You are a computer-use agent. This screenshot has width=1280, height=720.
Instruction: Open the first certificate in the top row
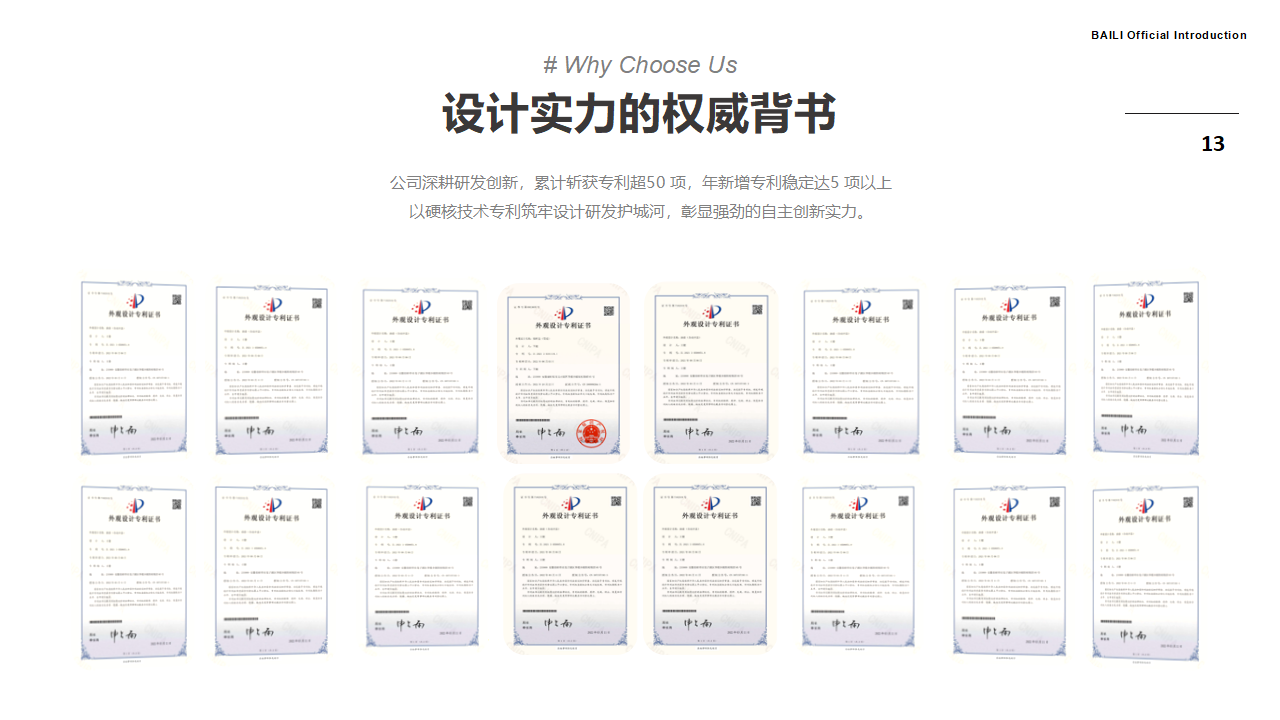[x=134, y=369]
